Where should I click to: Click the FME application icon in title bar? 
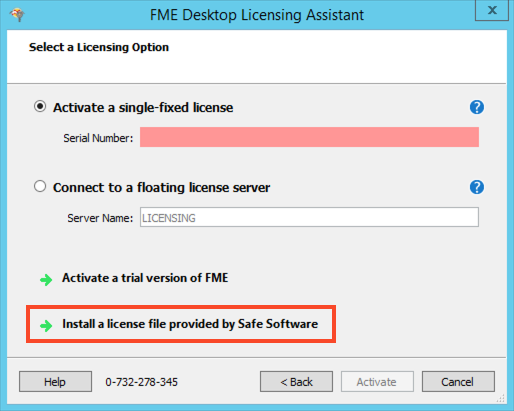click(17, 14)
